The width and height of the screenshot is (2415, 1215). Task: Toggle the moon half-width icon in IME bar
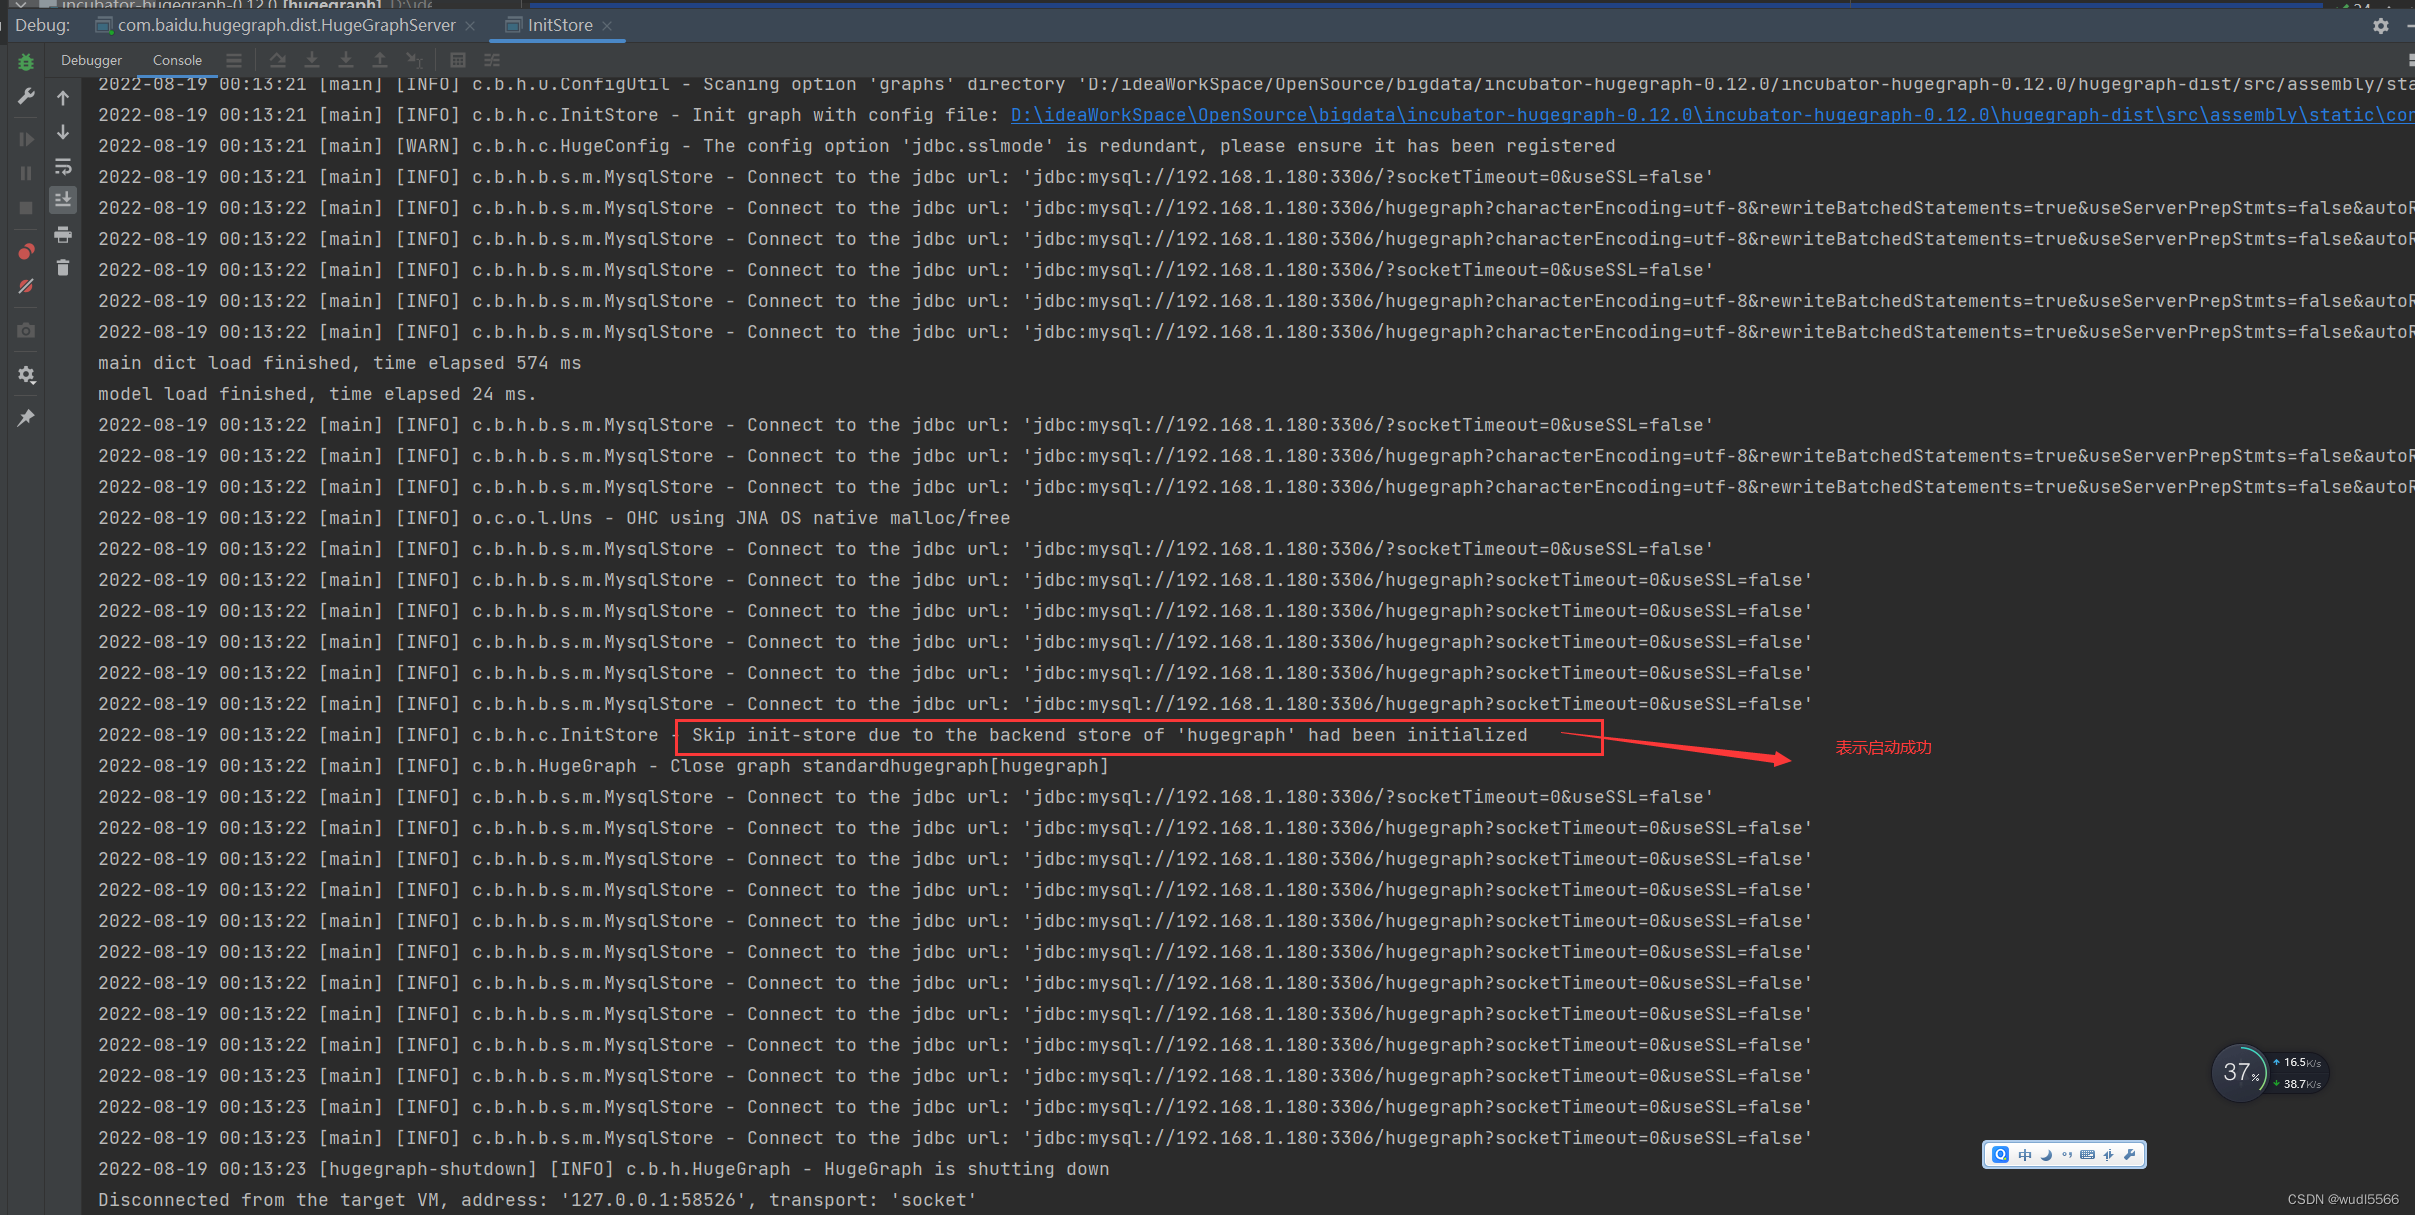coord(2046,1155)
